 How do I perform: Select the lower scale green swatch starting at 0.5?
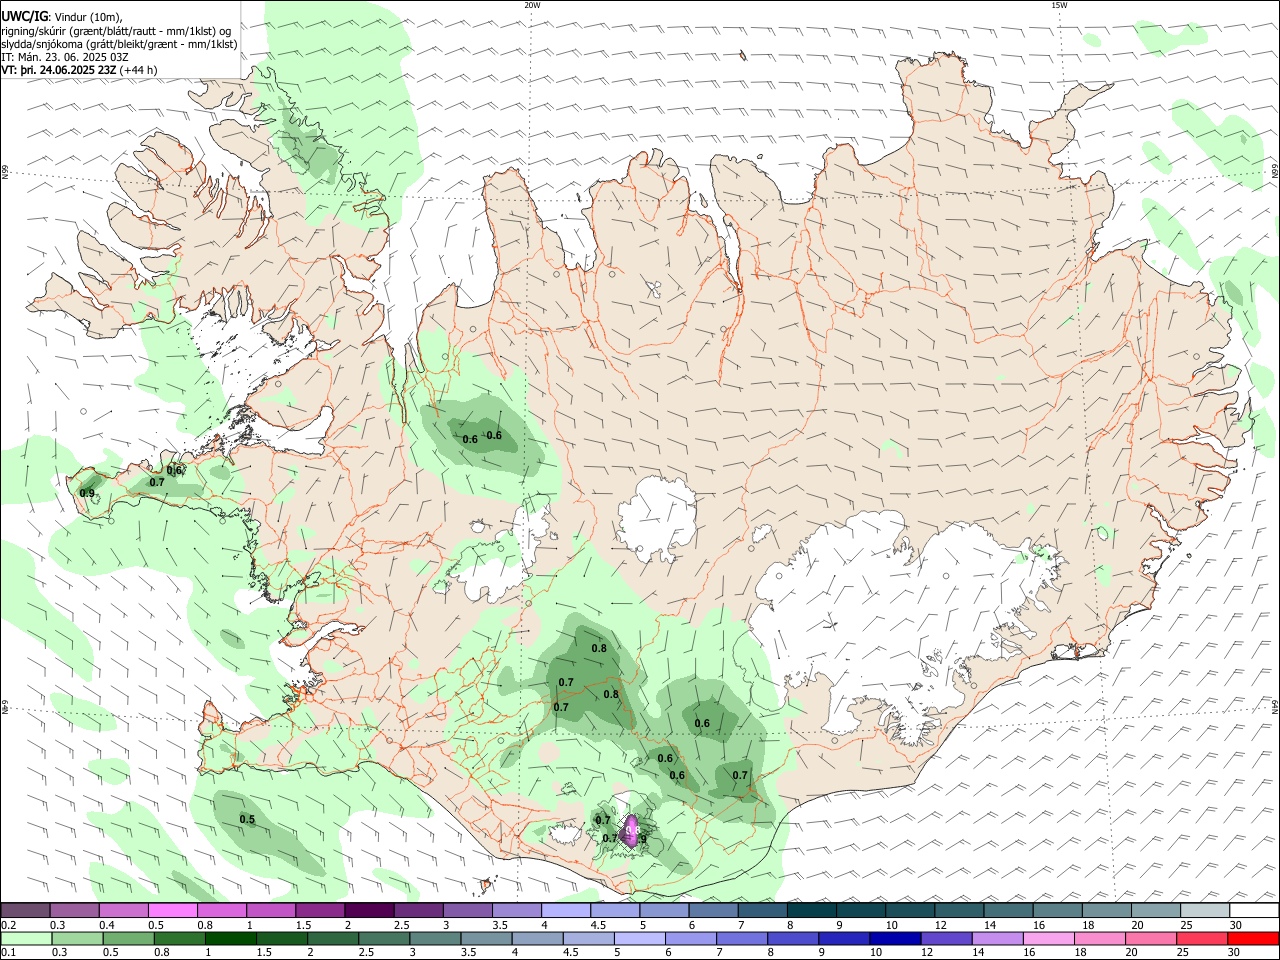tap(130, 938)
